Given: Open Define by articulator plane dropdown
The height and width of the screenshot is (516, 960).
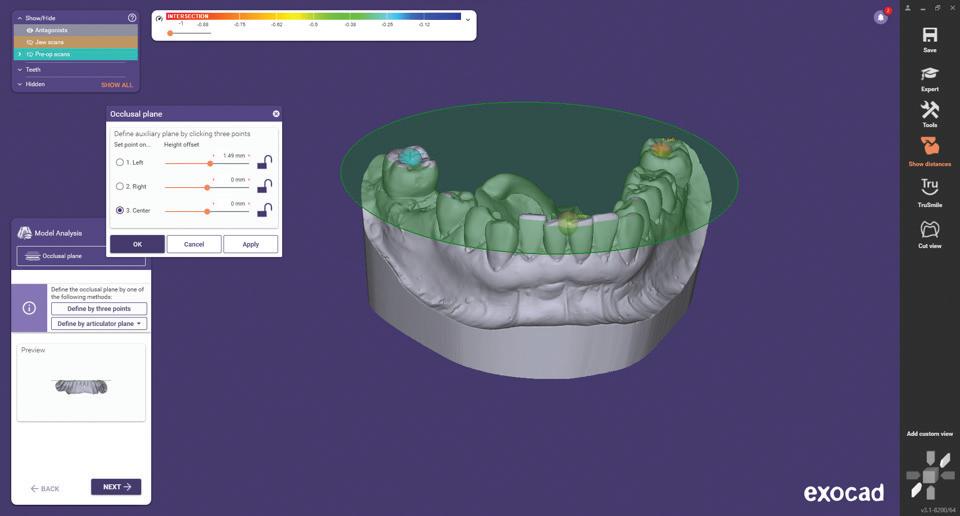Looking at the screenshot, I should tap(99, 323).
